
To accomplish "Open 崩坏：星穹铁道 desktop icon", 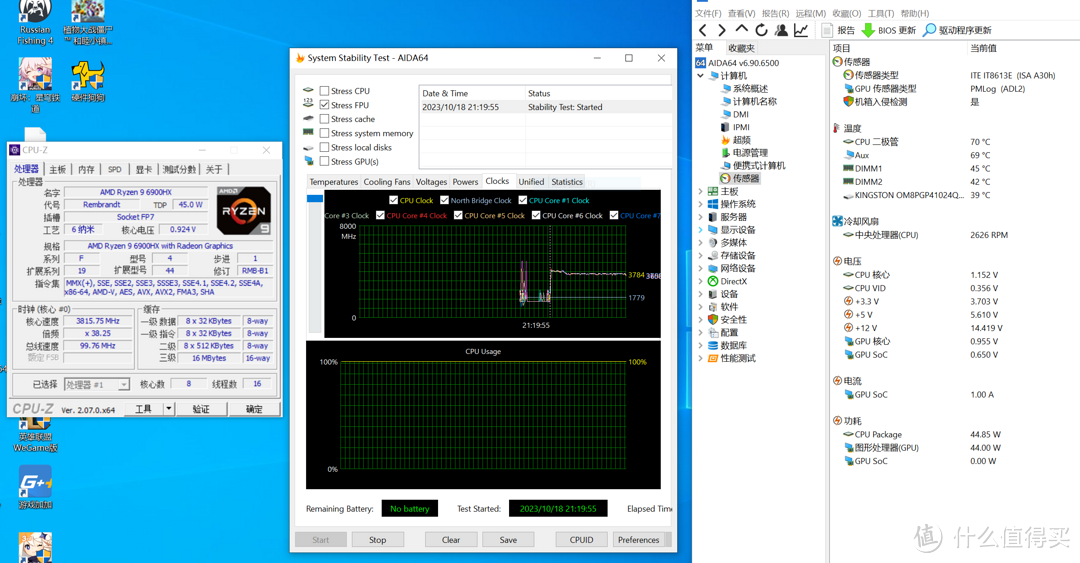I will [x=36, y=85].
